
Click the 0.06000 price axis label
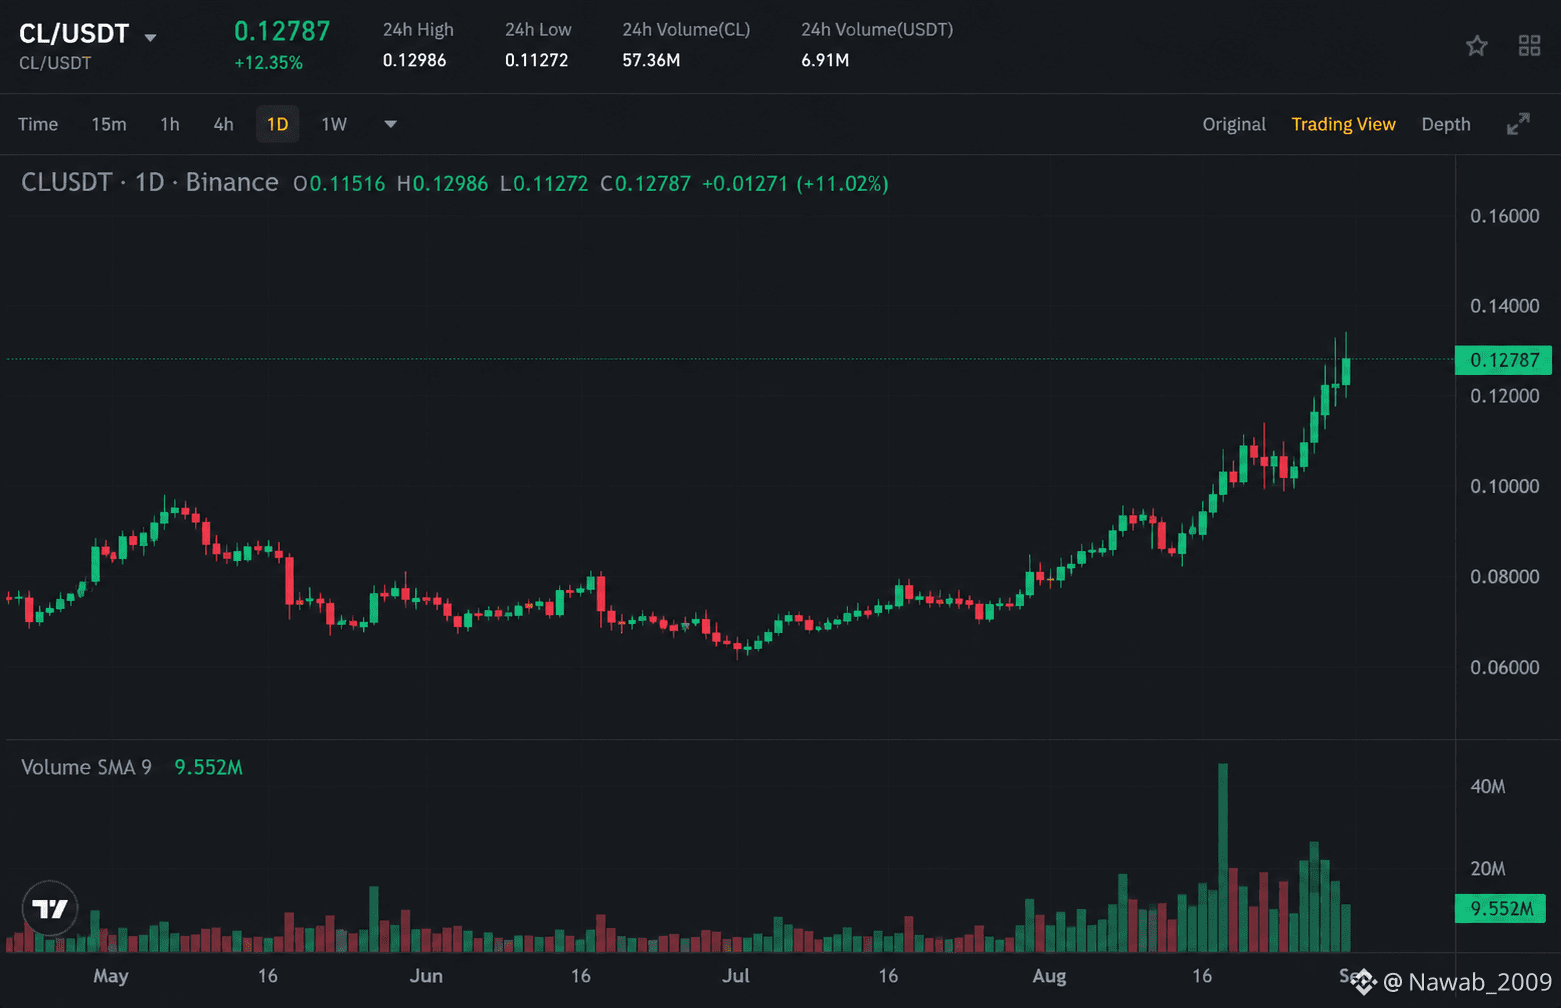(x=1504, y=667)
